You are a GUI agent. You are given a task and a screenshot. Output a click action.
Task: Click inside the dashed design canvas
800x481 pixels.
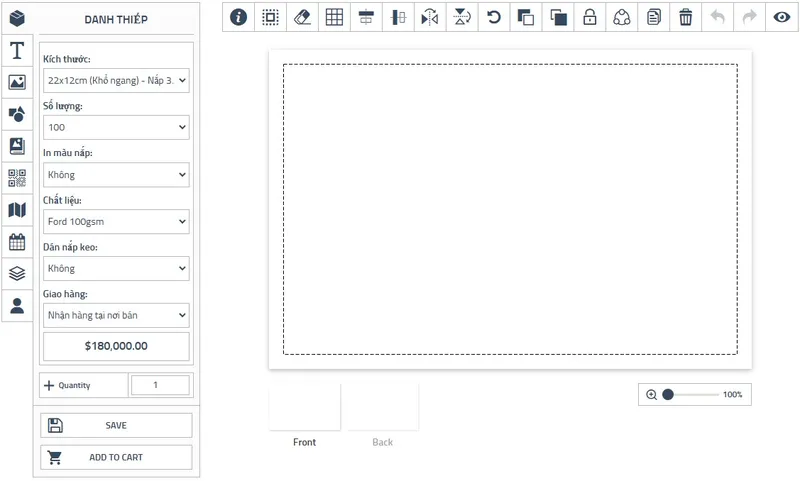[510, 209]
